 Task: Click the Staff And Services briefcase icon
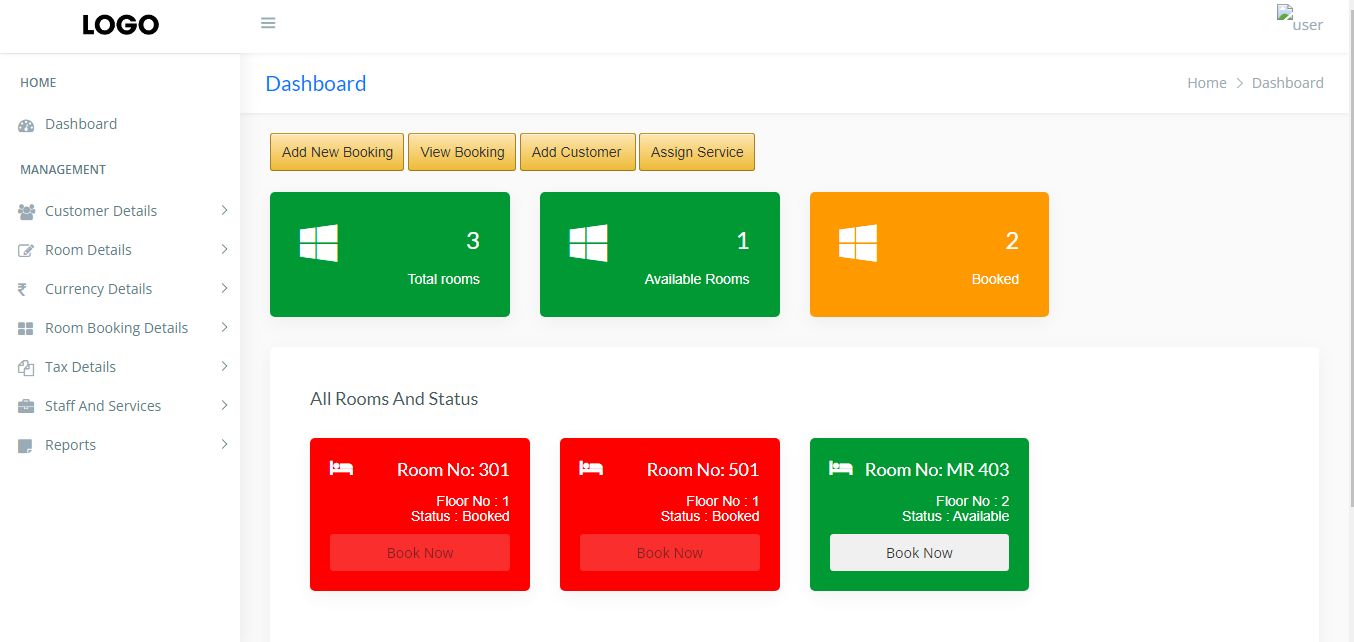(26, 407)
